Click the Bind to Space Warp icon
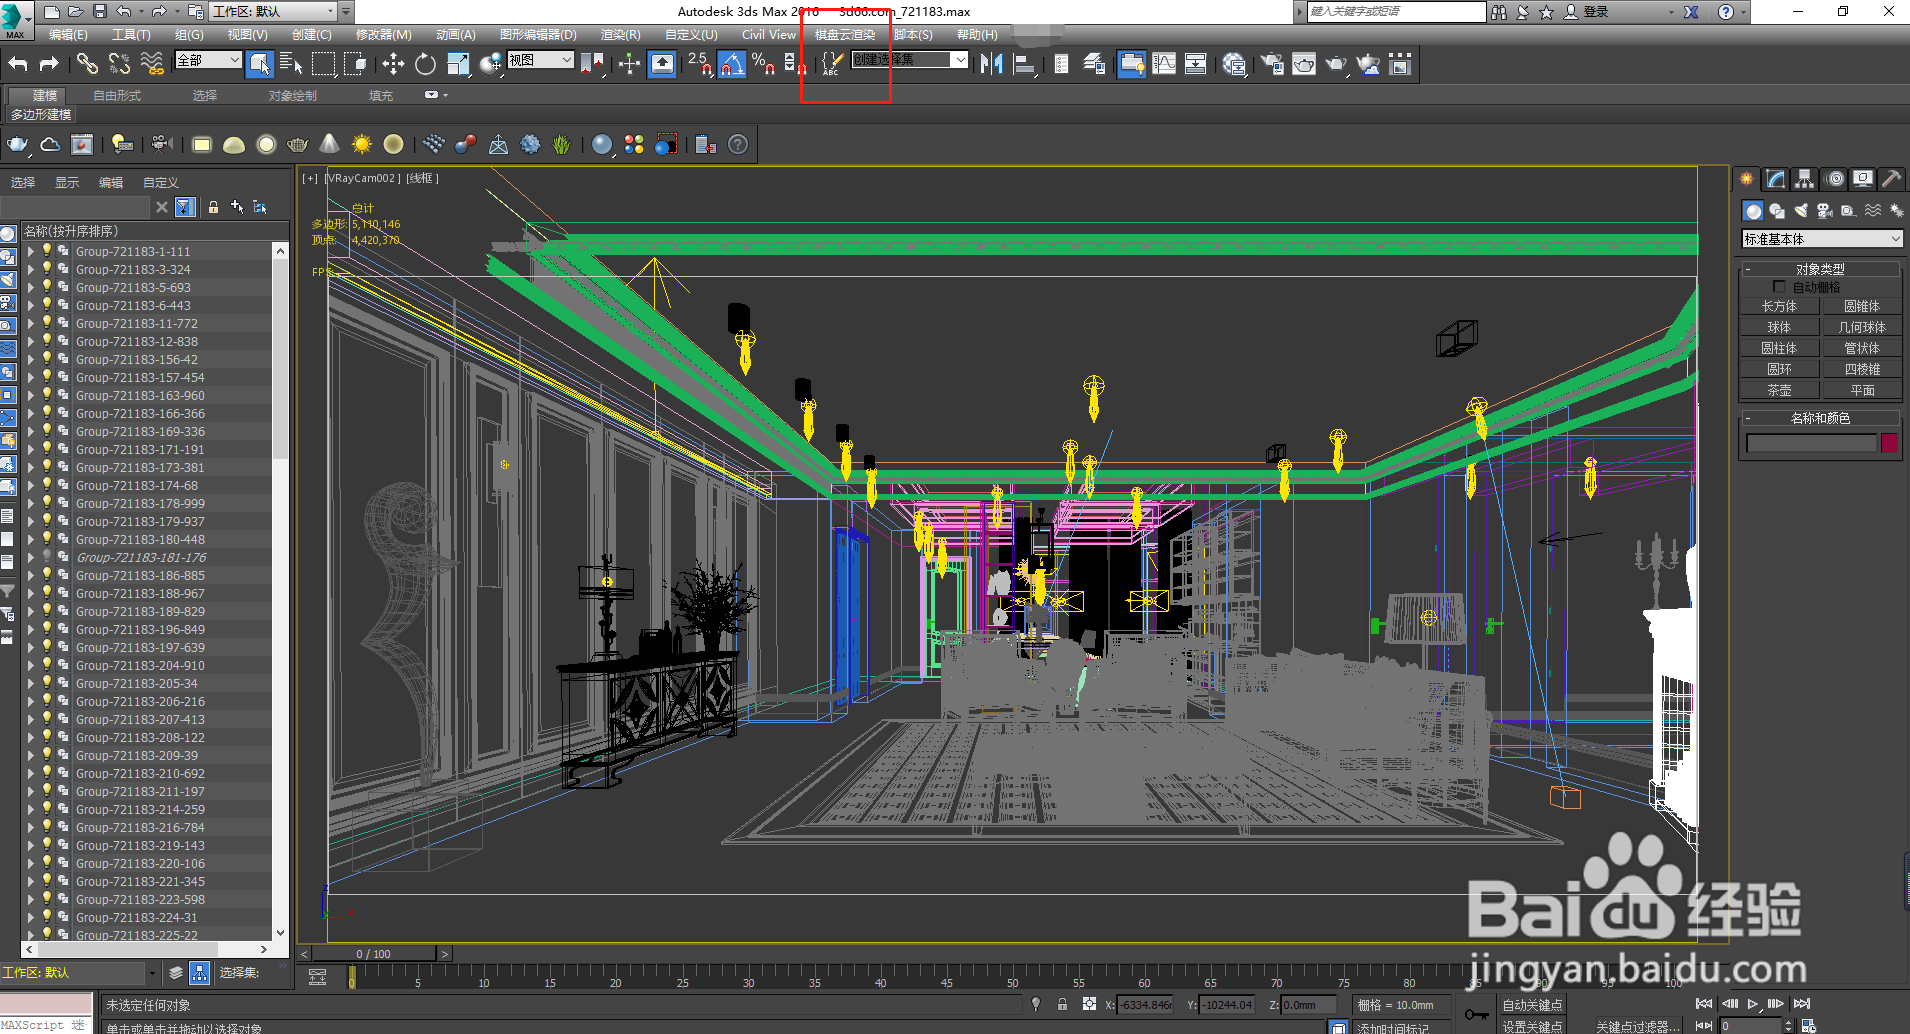Viewport: 1910px width, 1034px height. [152, 64]
